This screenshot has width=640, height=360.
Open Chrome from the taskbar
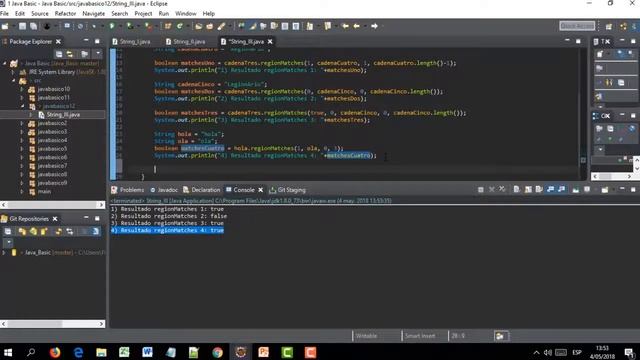click(217, 352)
